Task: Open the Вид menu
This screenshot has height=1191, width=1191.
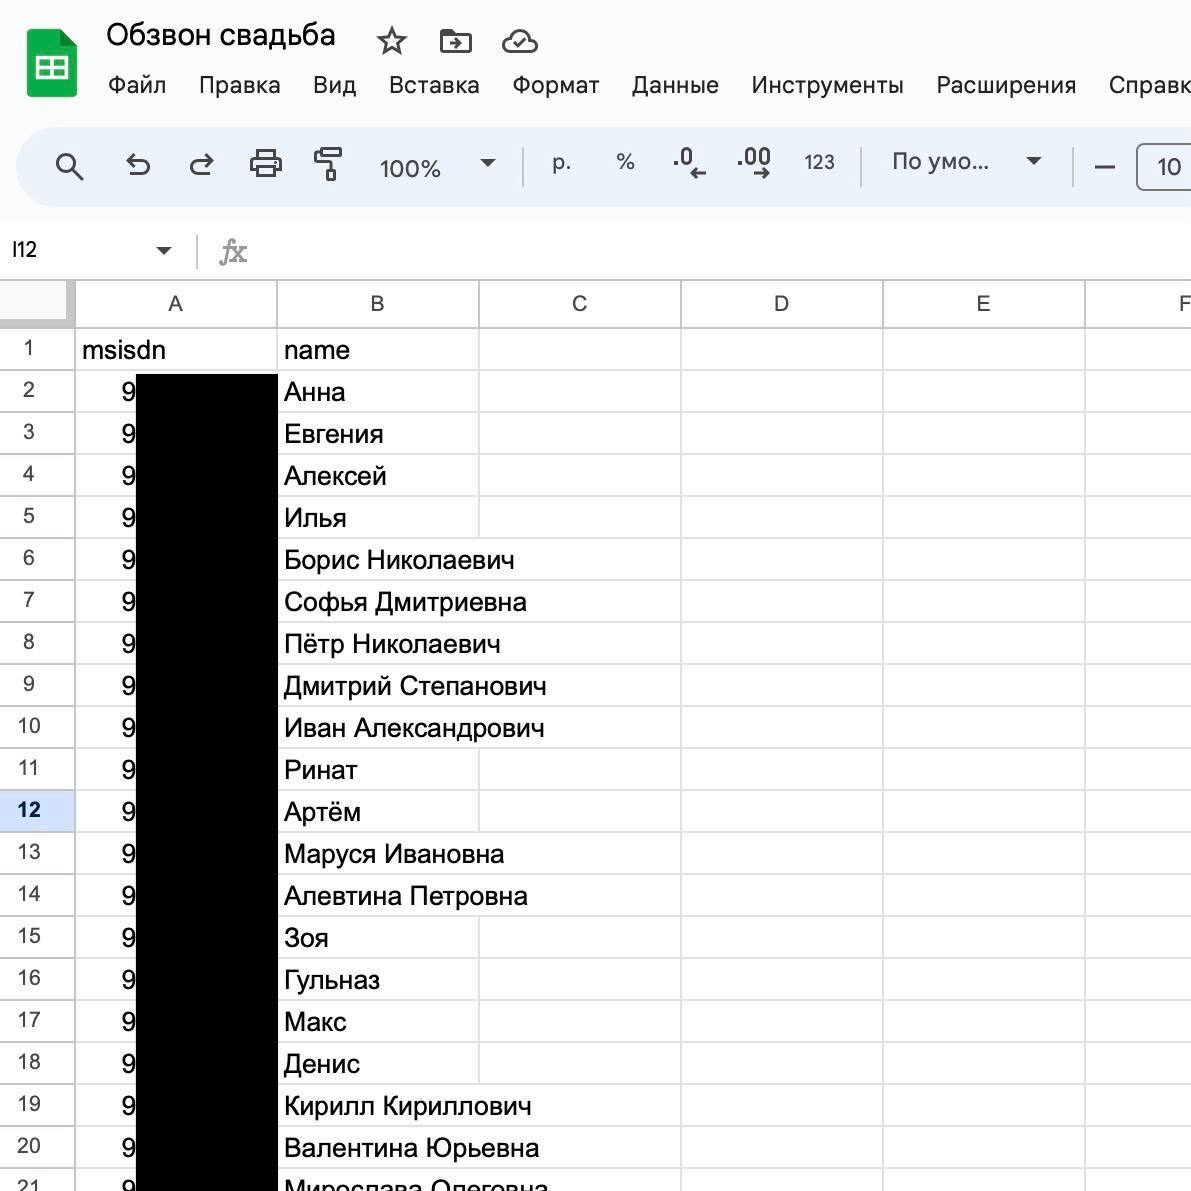Action: coord(334,85)
